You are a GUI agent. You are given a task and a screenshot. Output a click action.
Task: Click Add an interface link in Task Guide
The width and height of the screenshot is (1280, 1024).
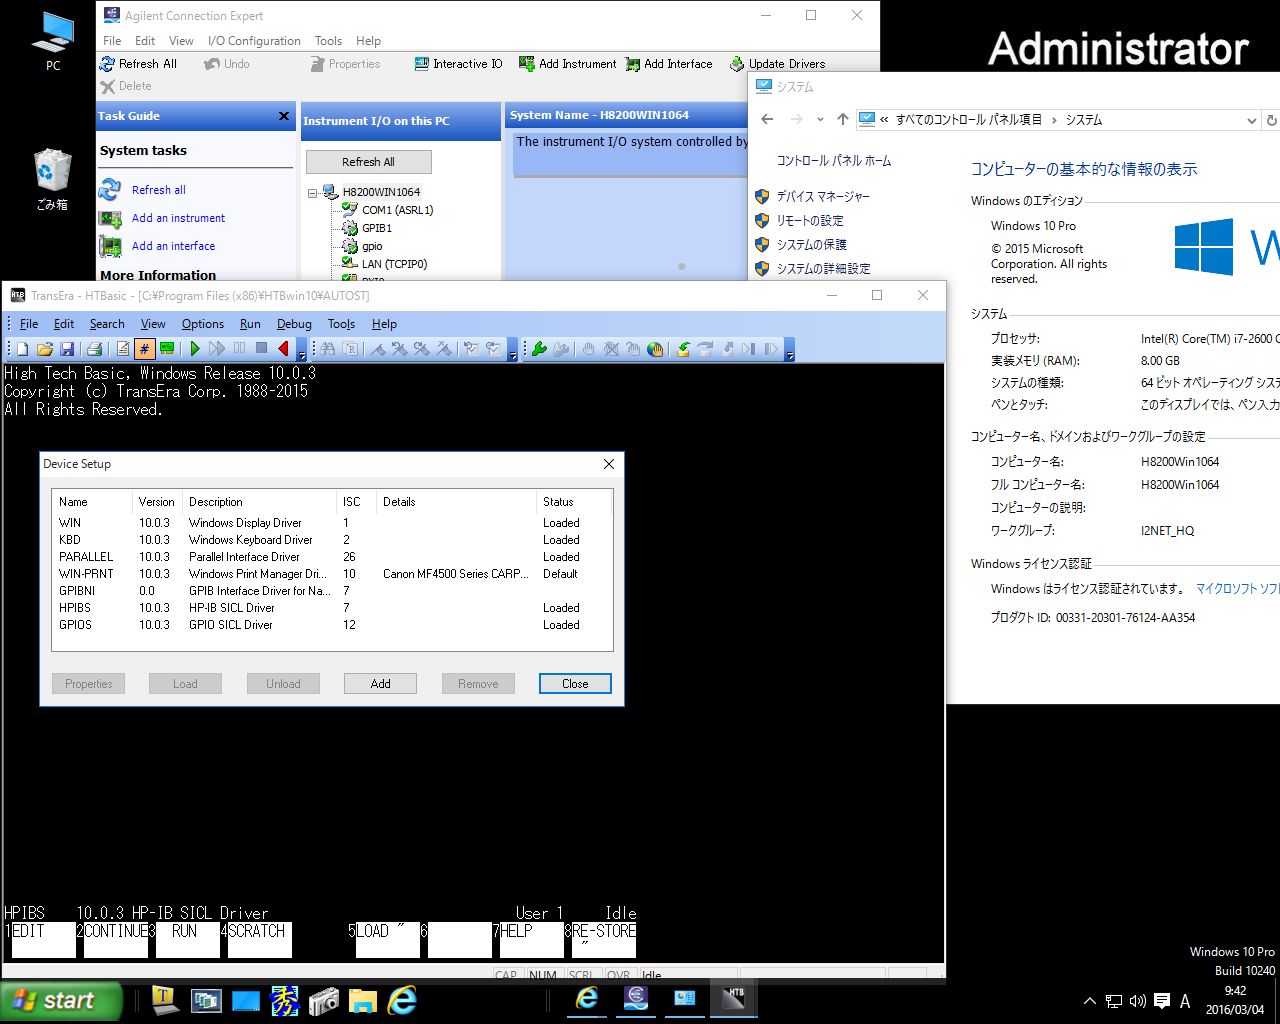pos(173,246)
